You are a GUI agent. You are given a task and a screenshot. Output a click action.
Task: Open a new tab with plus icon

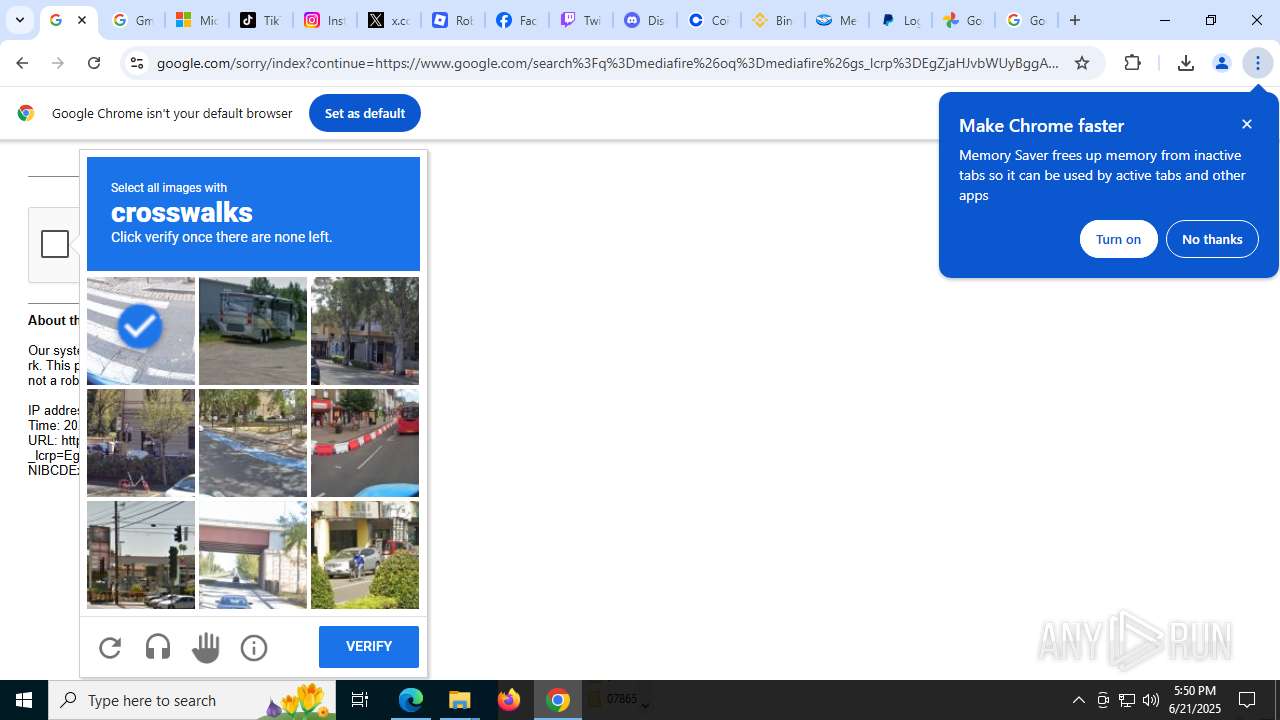(x=1075, y=20)
